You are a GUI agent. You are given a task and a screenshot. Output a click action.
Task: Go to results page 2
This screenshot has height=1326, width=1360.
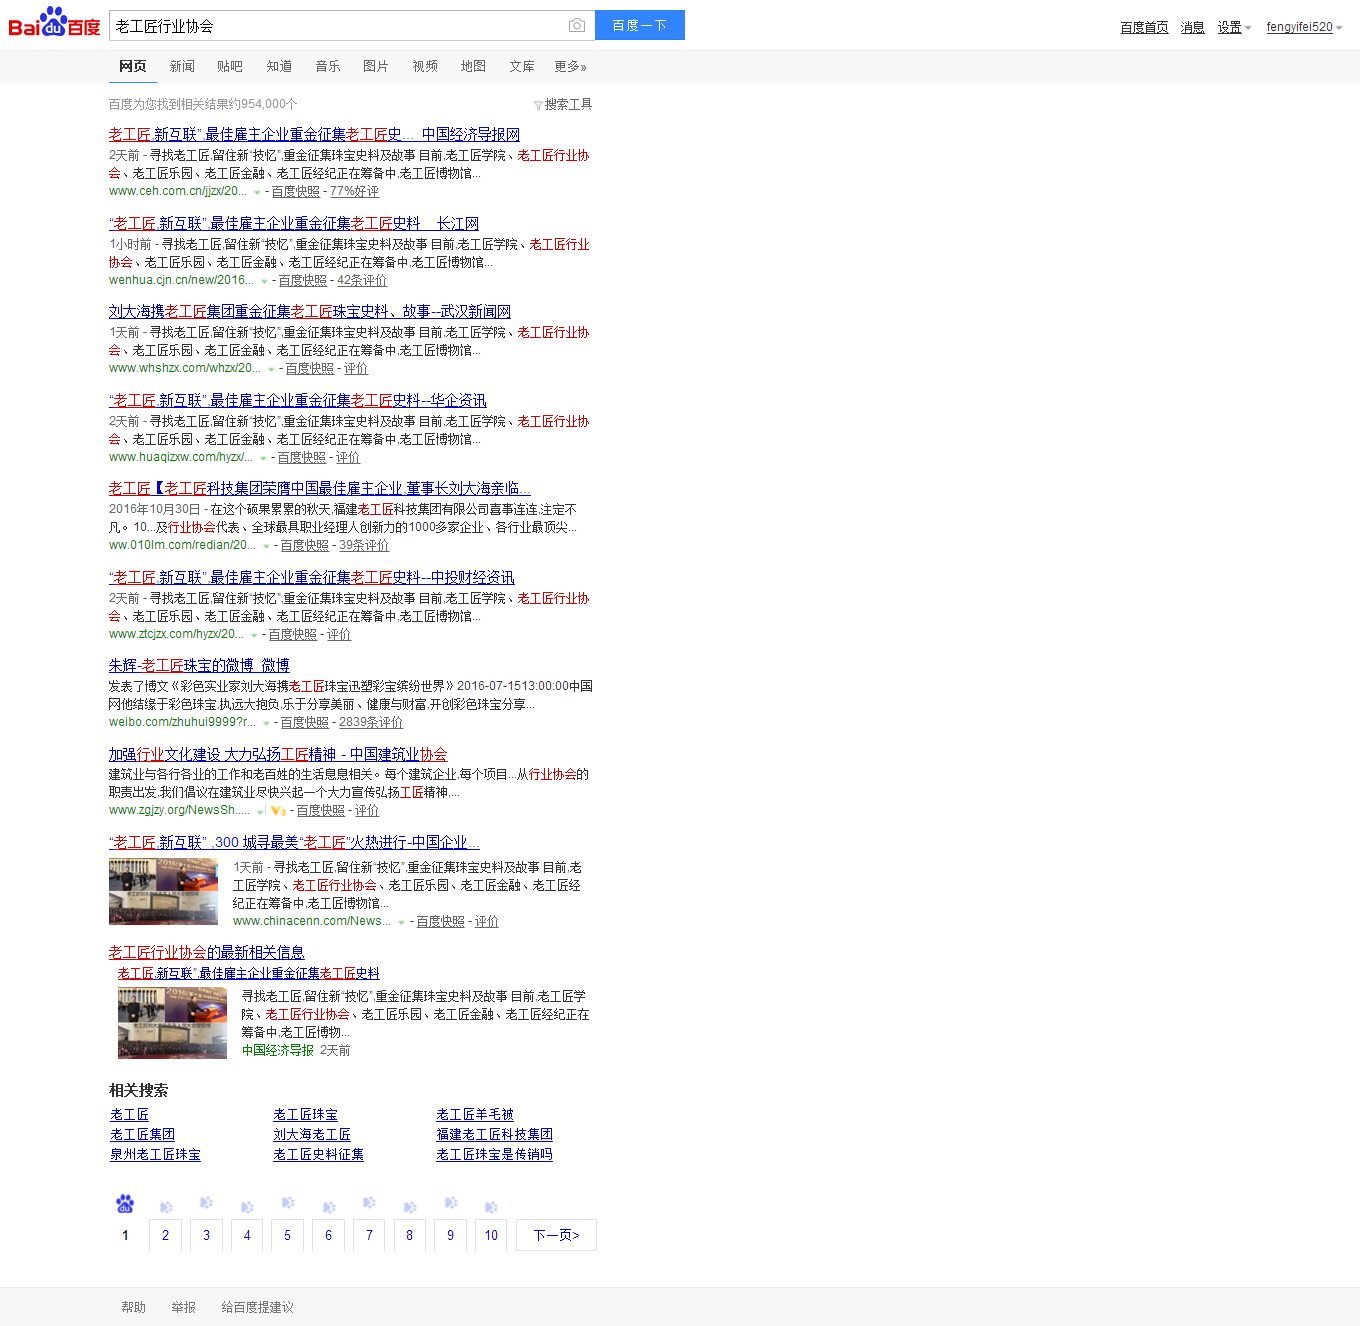[x=166, y=1235]
